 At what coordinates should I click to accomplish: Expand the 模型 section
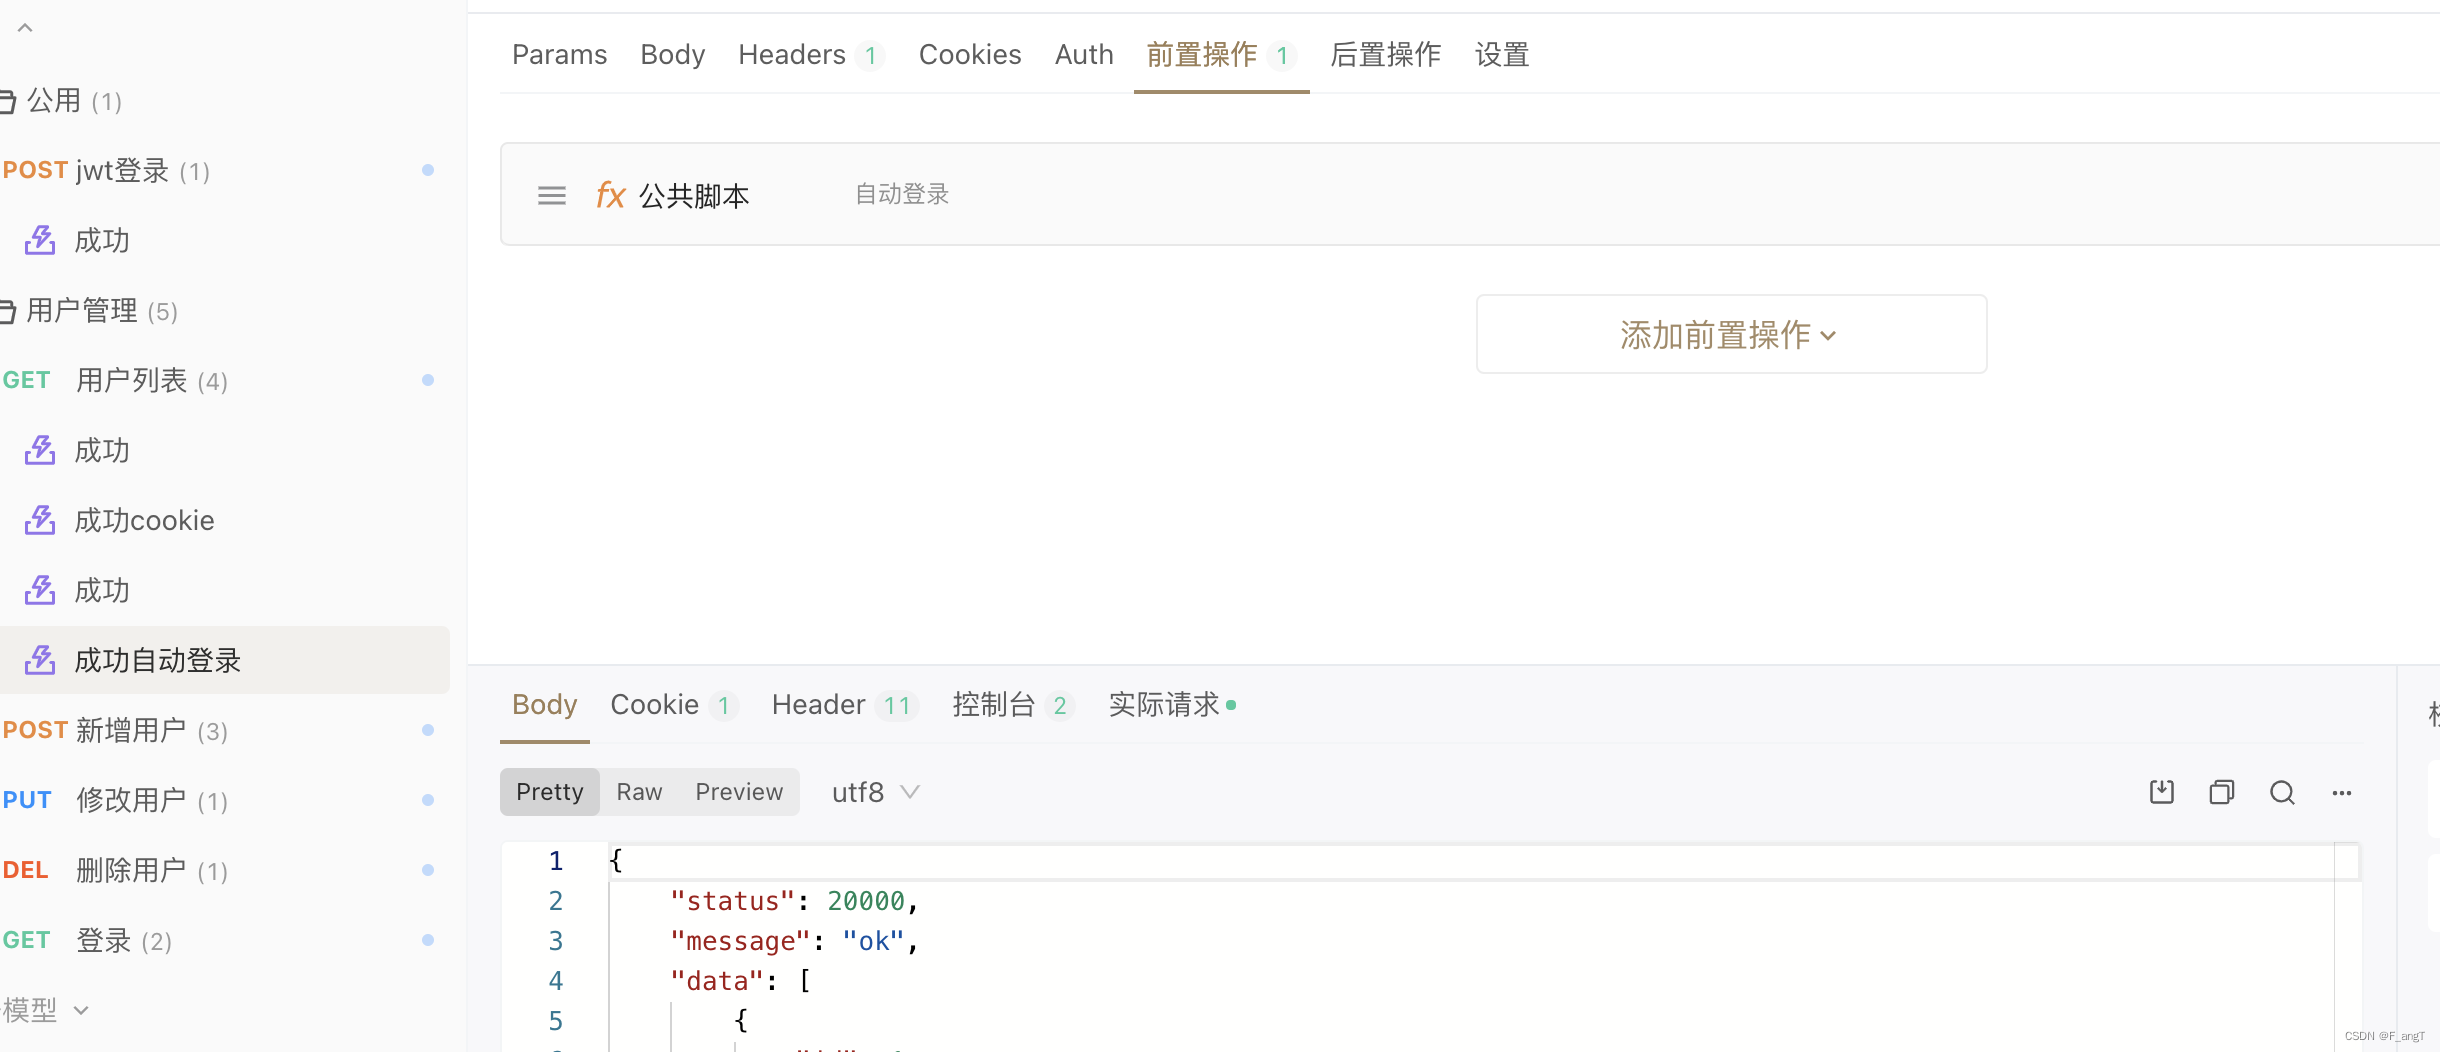(x=46, y=1010)
